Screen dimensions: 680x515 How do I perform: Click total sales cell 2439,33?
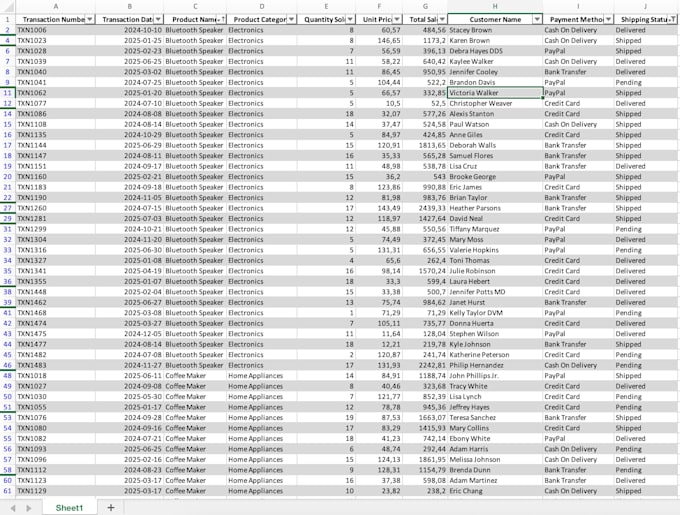tap(425, 208)
